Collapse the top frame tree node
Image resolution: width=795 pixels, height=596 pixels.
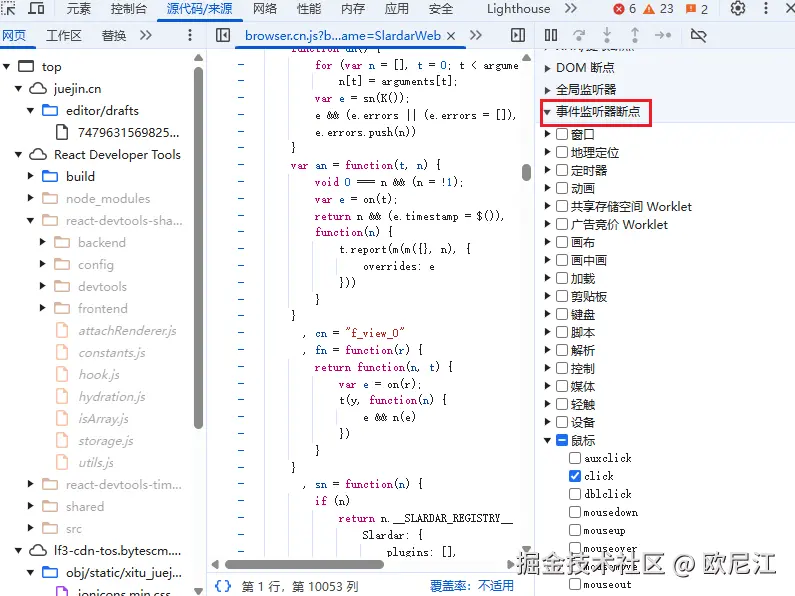(7, 66)
